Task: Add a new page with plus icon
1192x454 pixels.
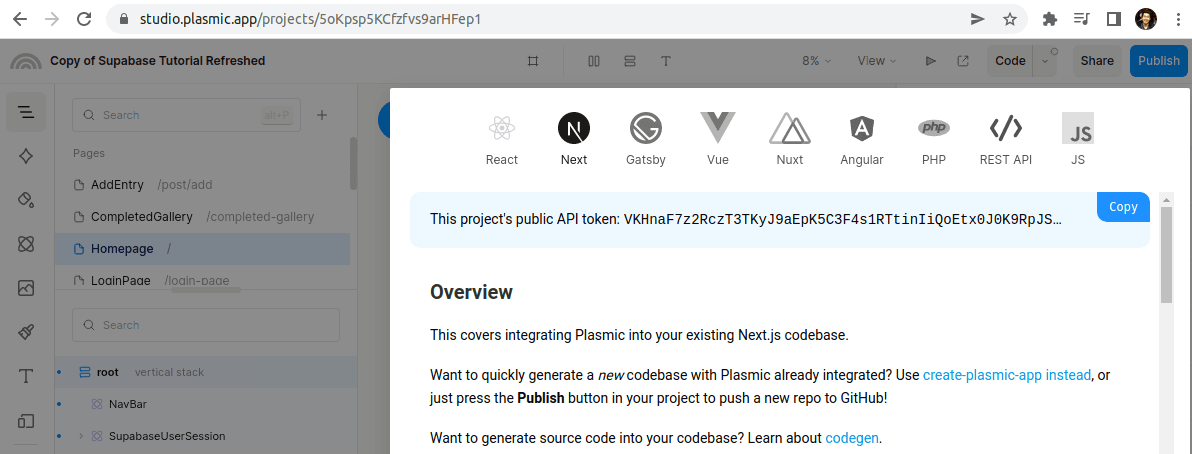Action: [x=322, y=115]
